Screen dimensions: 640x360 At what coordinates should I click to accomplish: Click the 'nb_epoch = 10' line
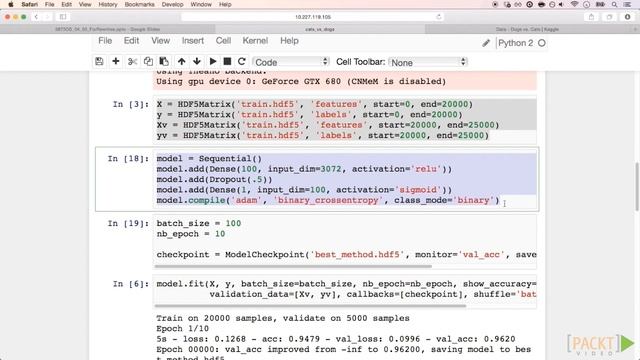[x=191, y=234]
